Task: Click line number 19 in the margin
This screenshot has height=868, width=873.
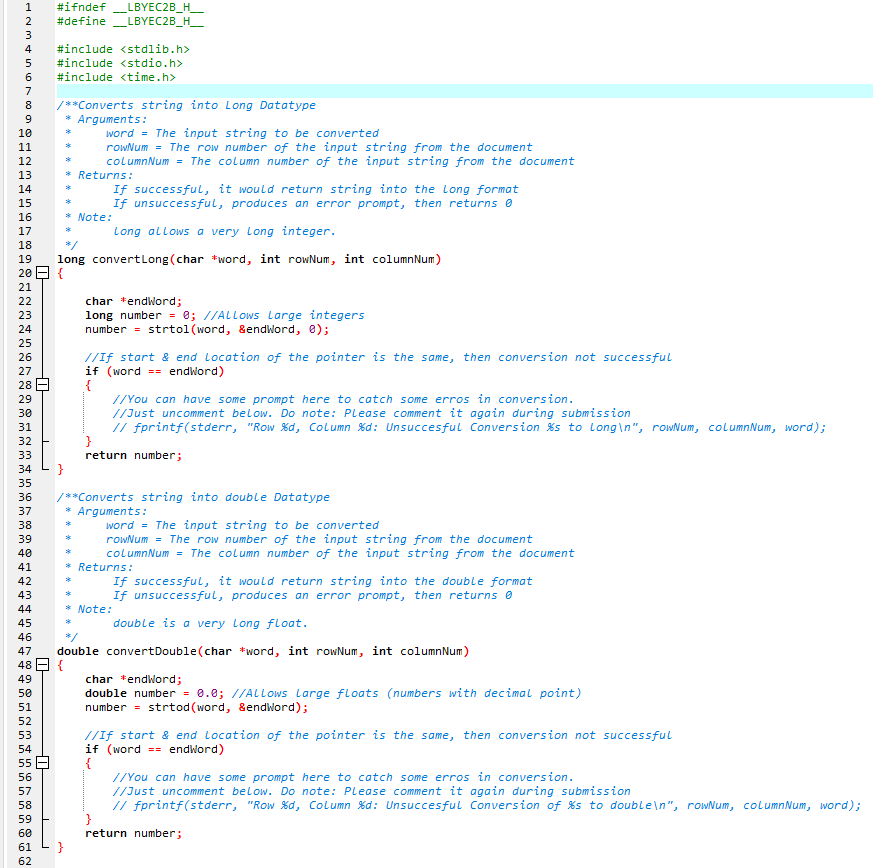Action: pyautogui.click(x=25, y=259)
